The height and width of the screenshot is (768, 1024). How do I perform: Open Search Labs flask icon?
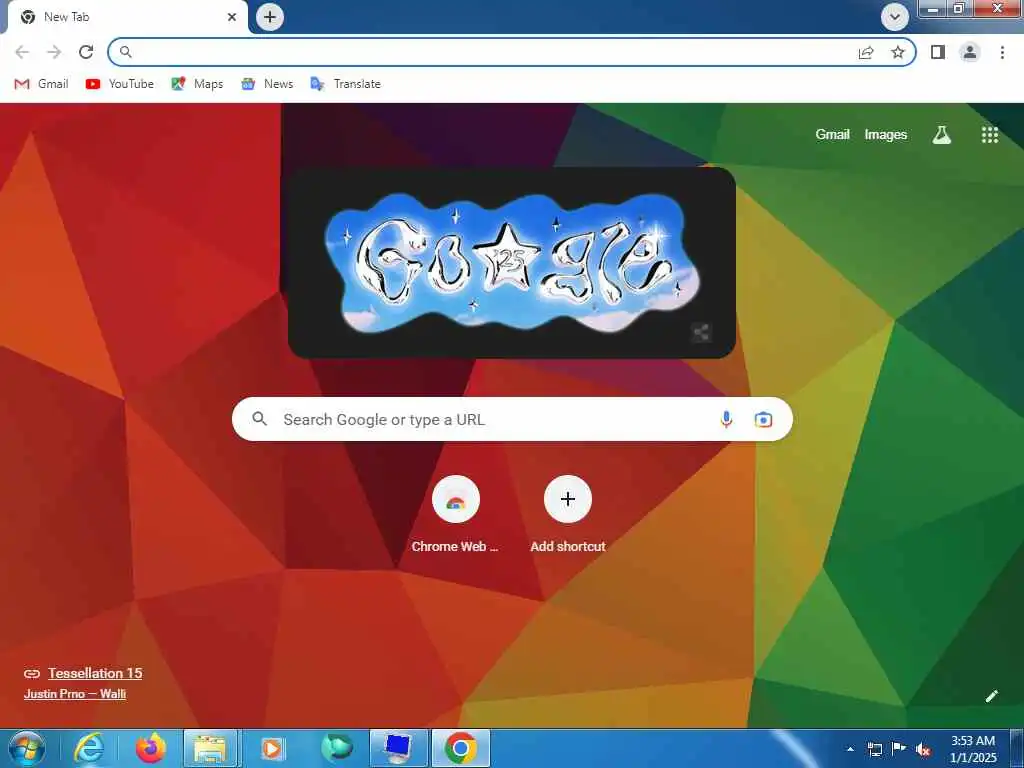[x=941, y=135]
